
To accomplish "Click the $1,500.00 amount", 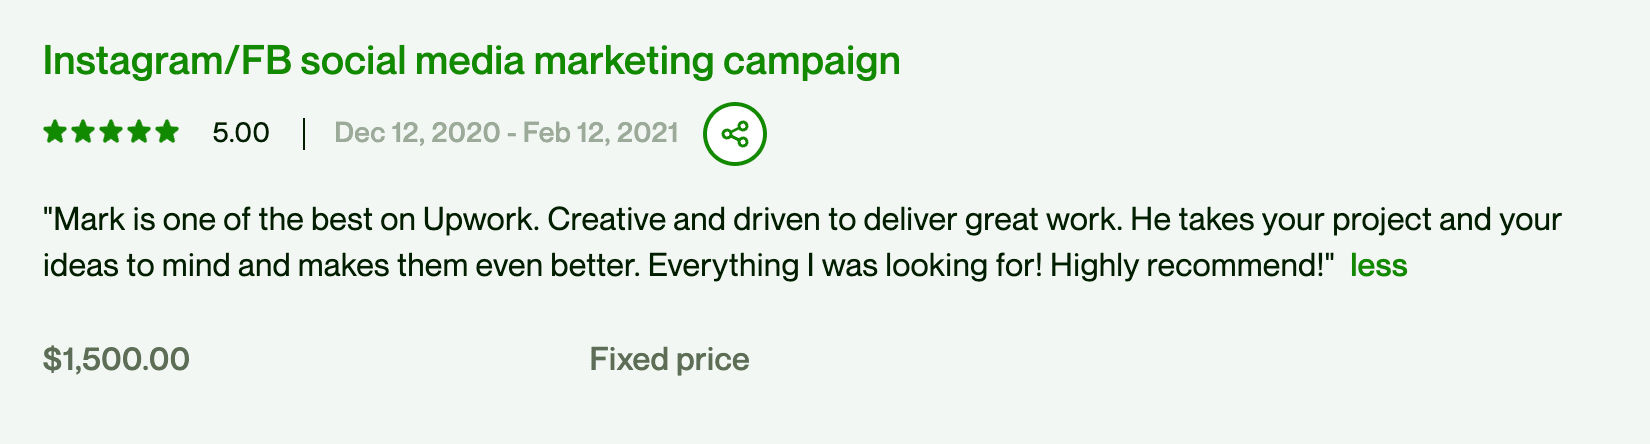I will click(116, 360).
